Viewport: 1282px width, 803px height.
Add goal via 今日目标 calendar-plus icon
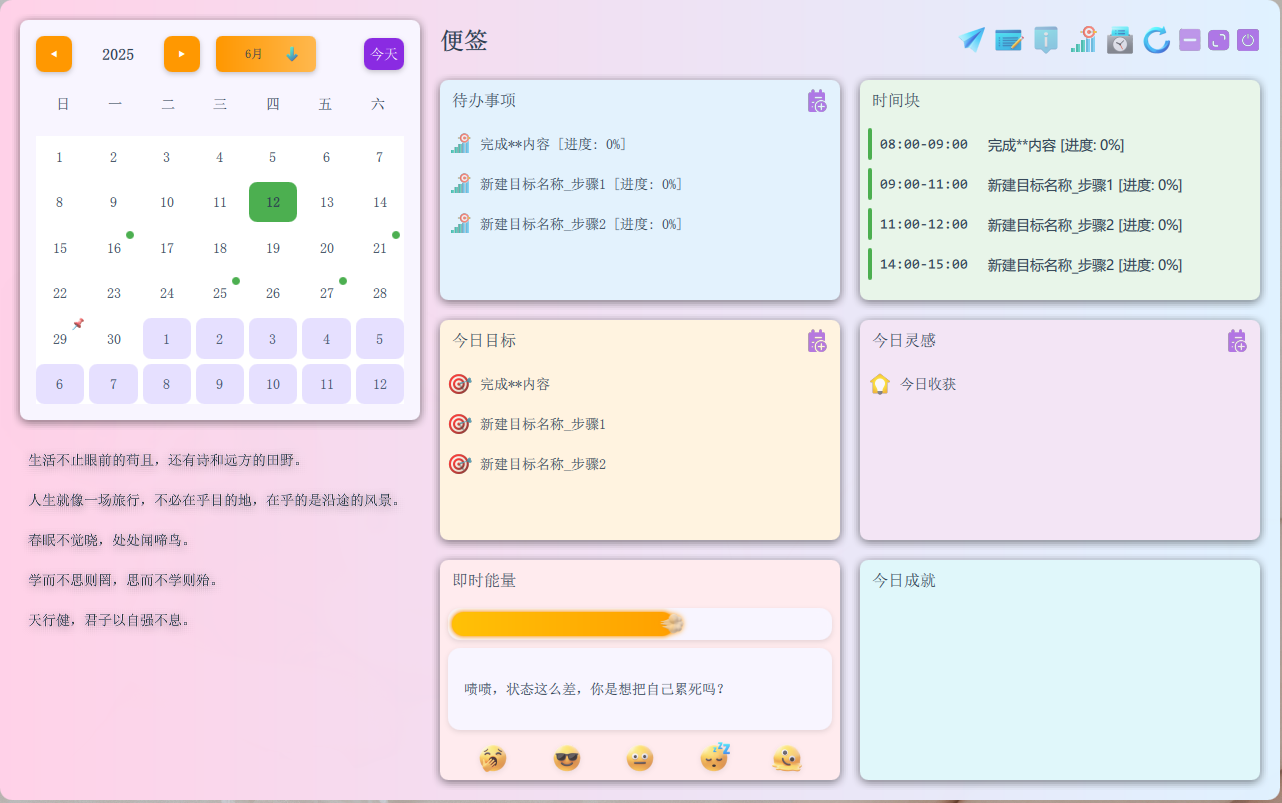pyautogui.click(x=817, y=339)
